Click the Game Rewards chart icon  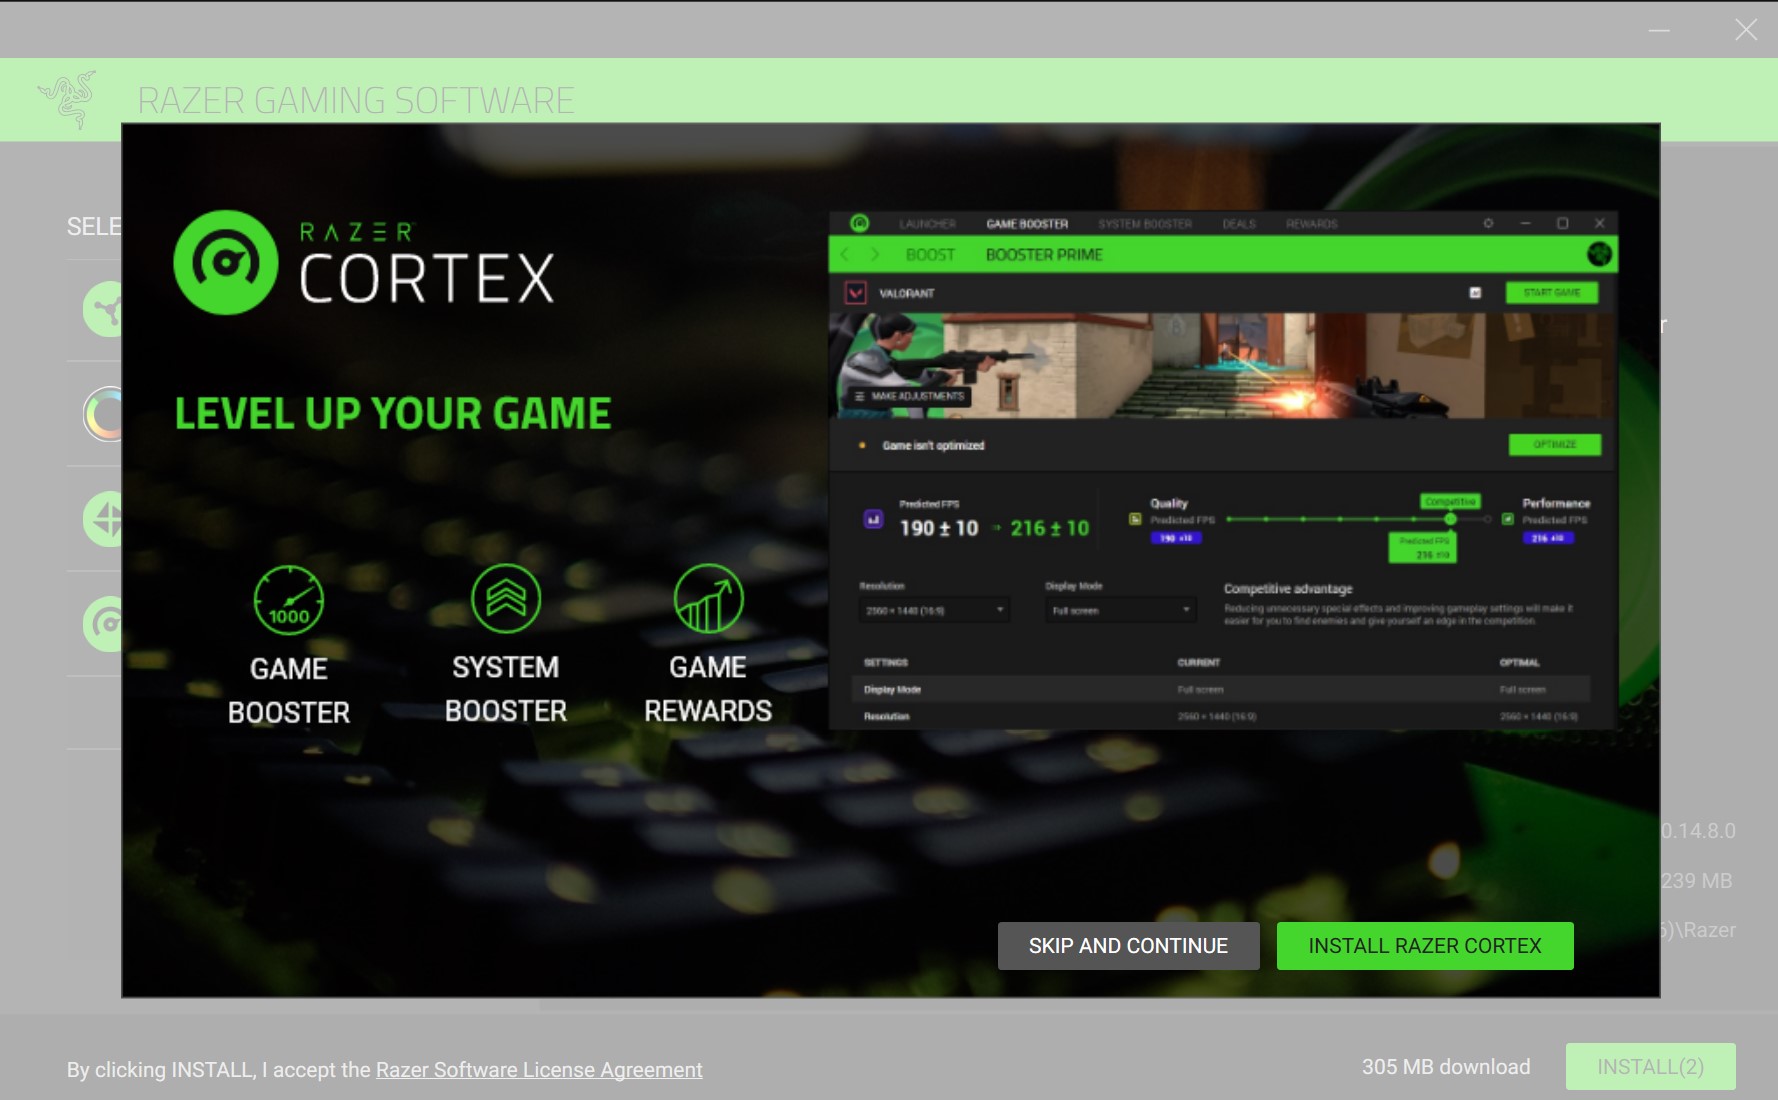[x=708, y=598]
